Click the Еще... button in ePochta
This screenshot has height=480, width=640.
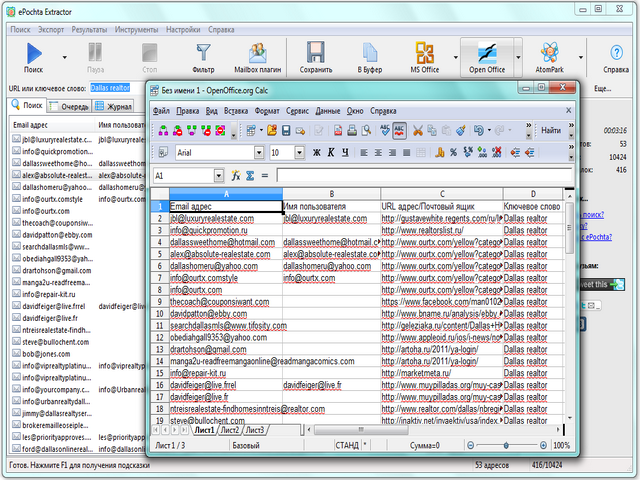[x=602, y=89]
